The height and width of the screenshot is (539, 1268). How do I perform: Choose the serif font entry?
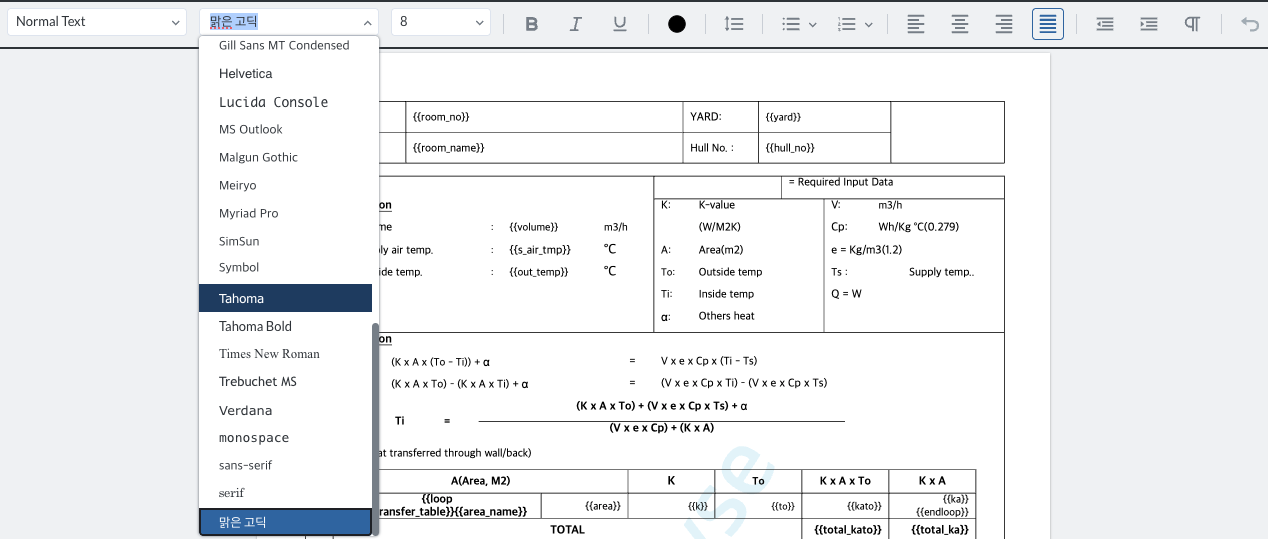tap(285, 494)
